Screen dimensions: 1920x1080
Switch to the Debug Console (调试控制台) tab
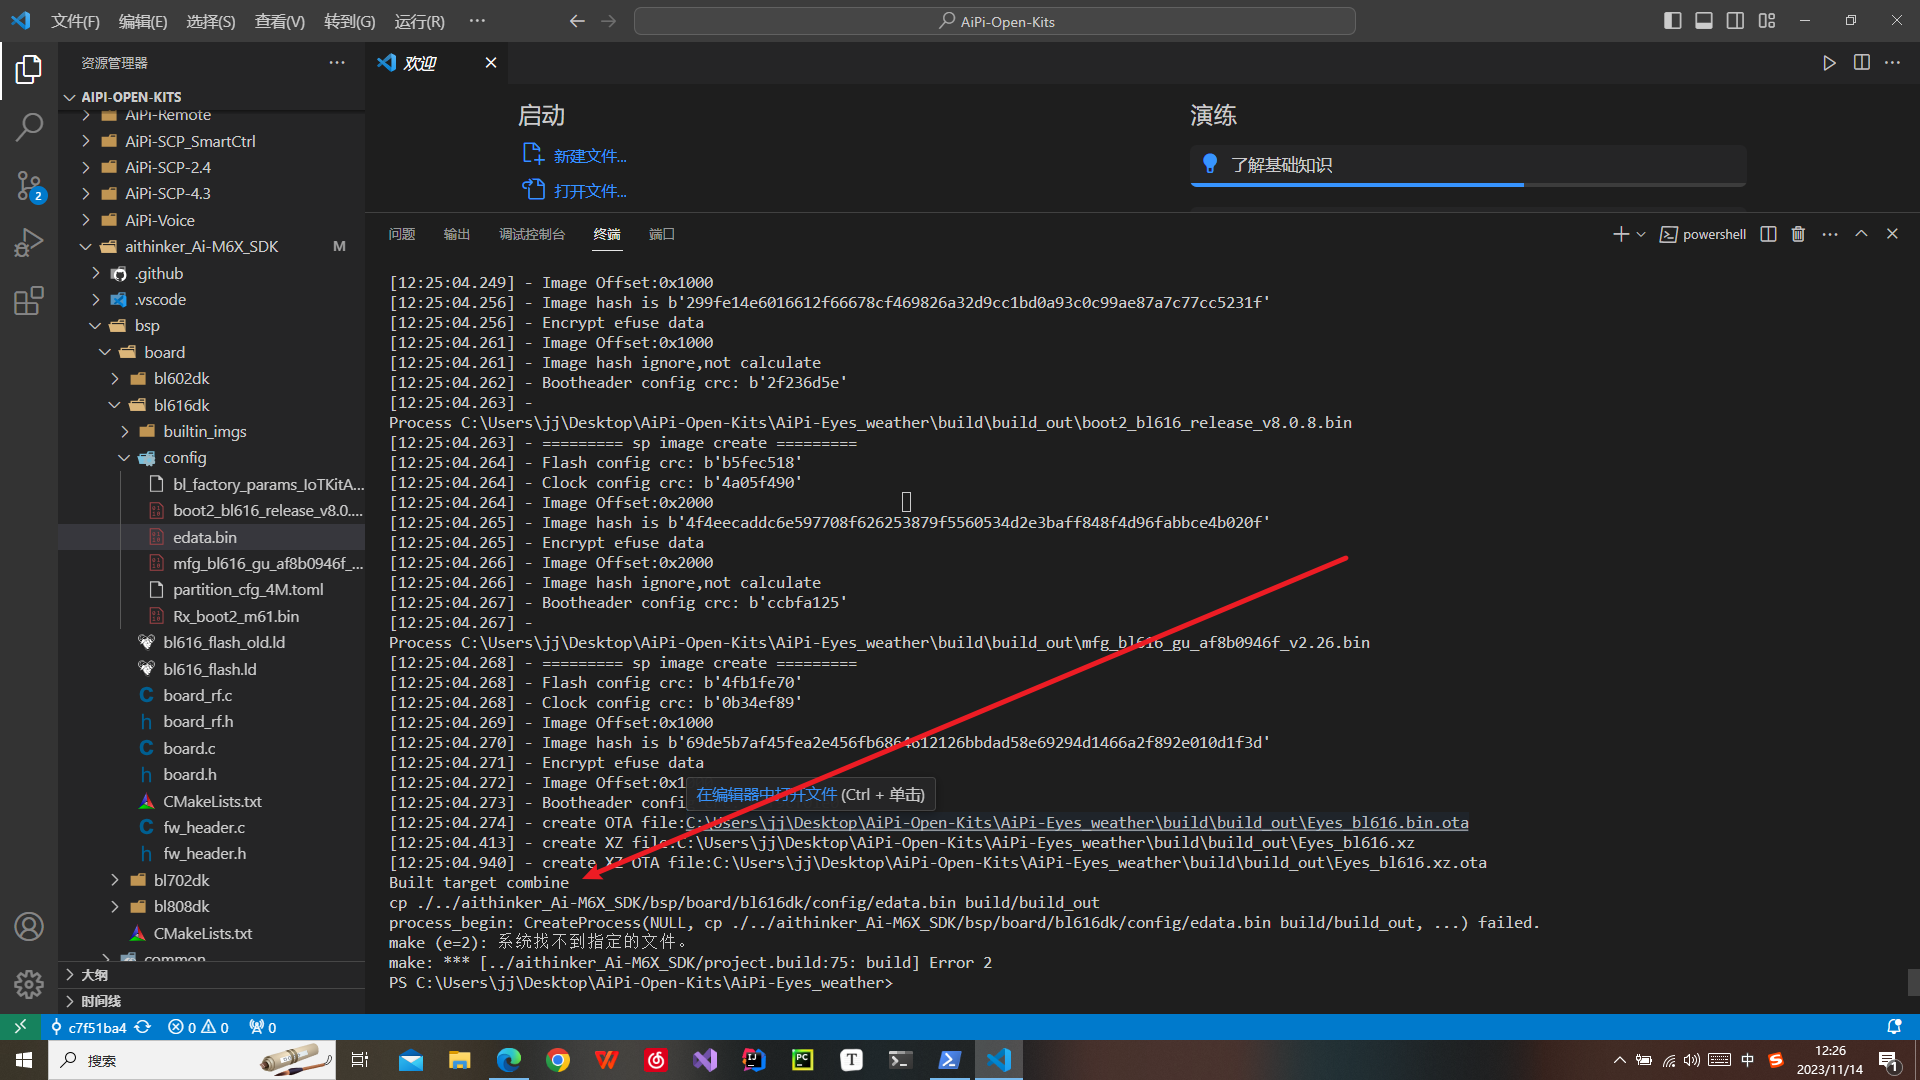click(x=532, y=234)
